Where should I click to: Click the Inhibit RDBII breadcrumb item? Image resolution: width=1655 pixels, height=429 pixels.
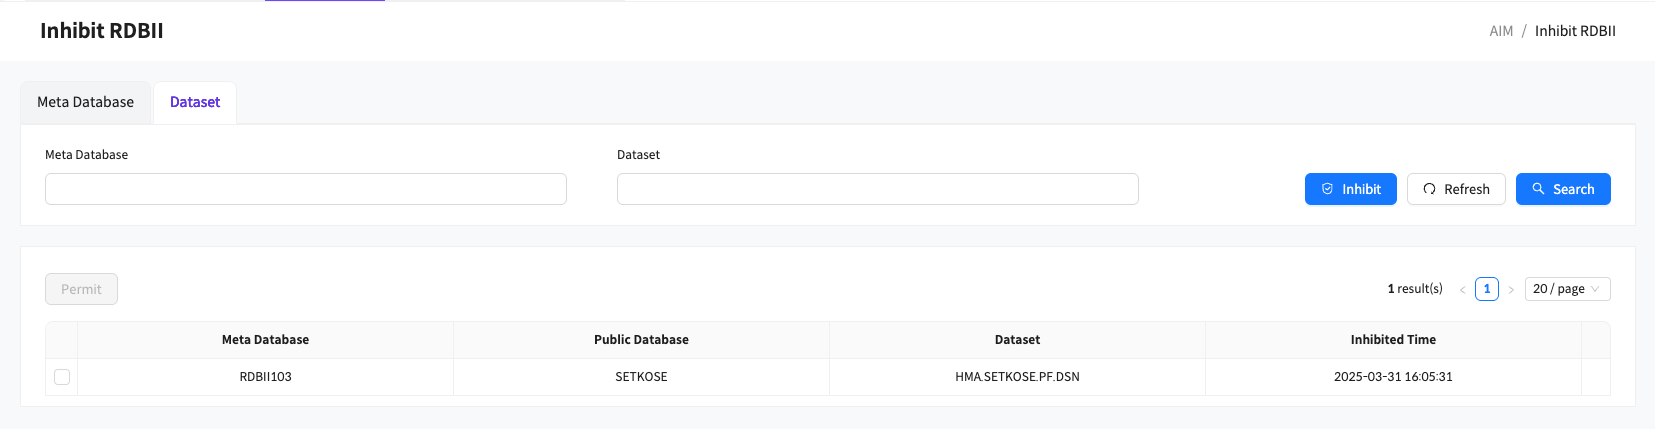click(x=1575, y=31)
